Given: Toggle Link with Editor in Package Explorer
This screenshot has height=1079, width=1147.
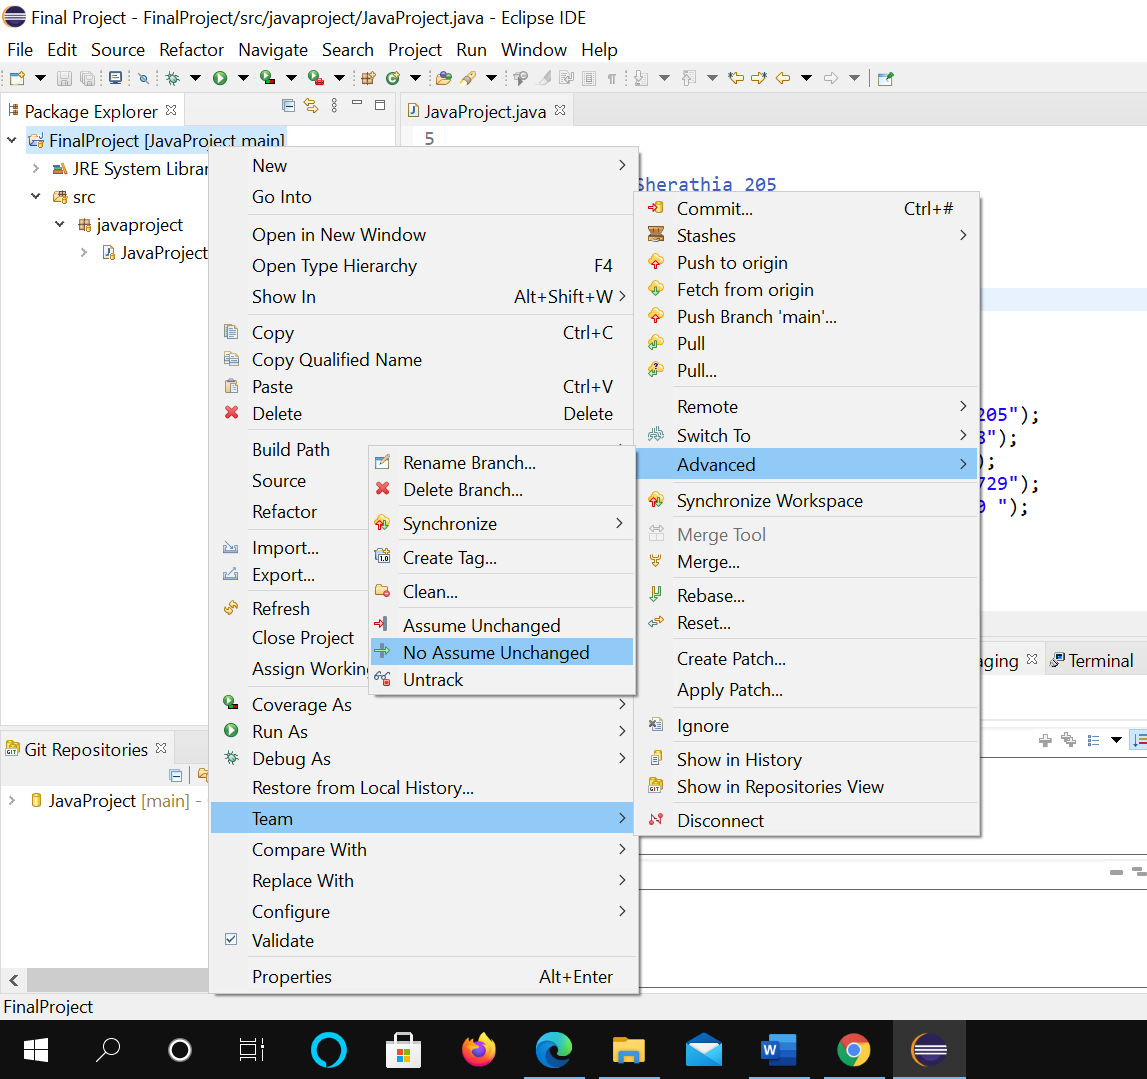Looking at the screenshot, I should click(311, 106).
